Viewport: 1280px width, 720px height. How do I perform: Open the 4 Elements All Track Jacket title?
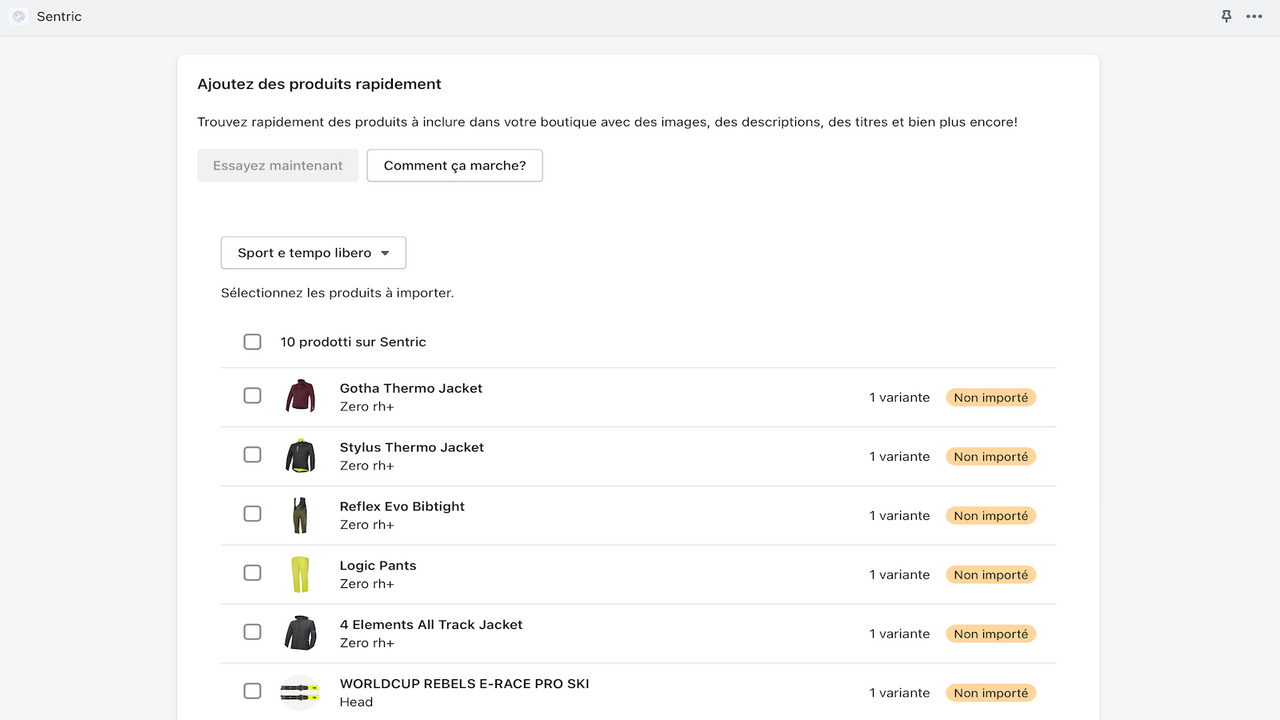pos(431,624)
